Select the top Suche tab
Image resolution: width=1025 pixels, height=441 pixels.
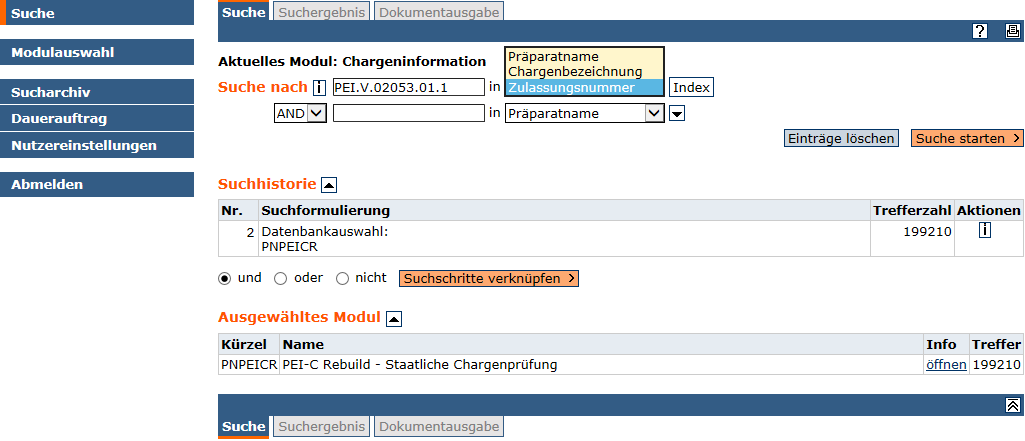tap(243, 12)
